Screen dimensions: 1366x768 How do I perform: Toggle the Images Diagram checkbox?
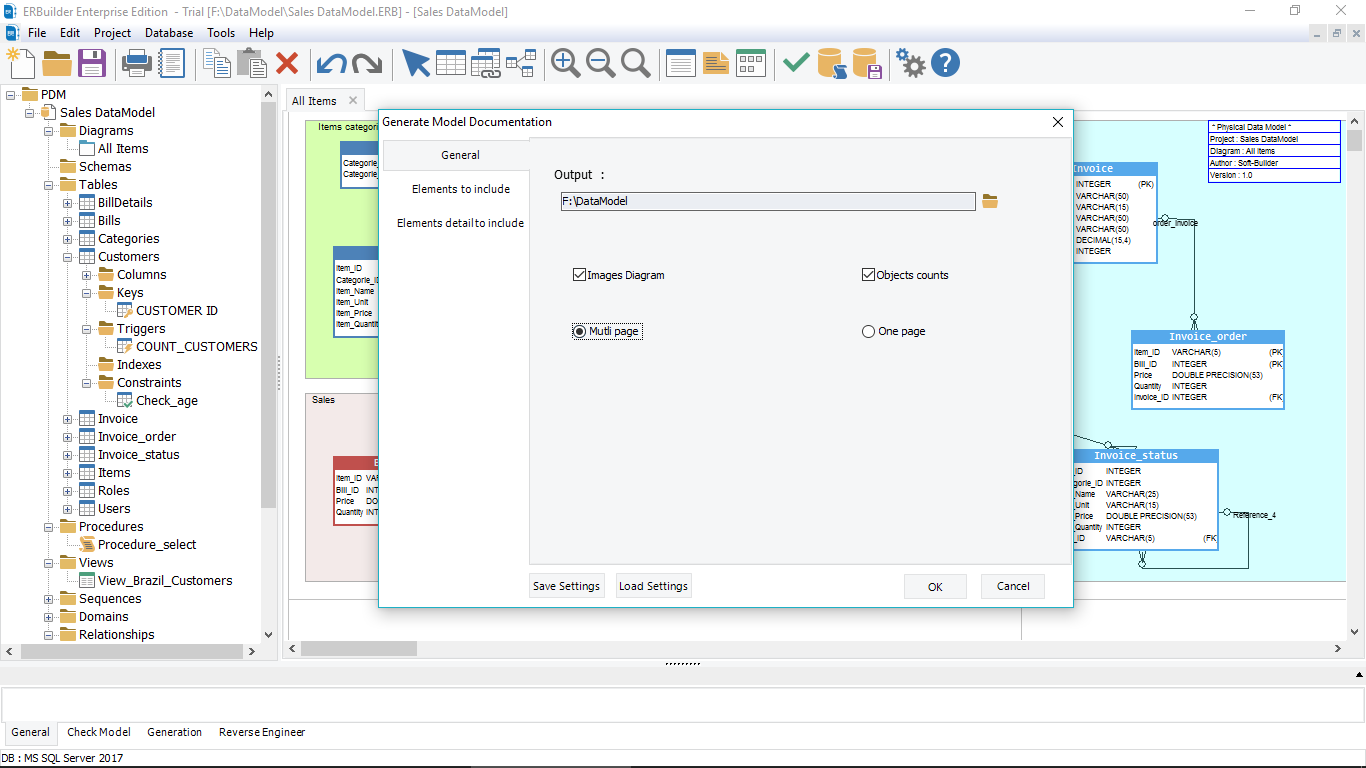(579, 274)
